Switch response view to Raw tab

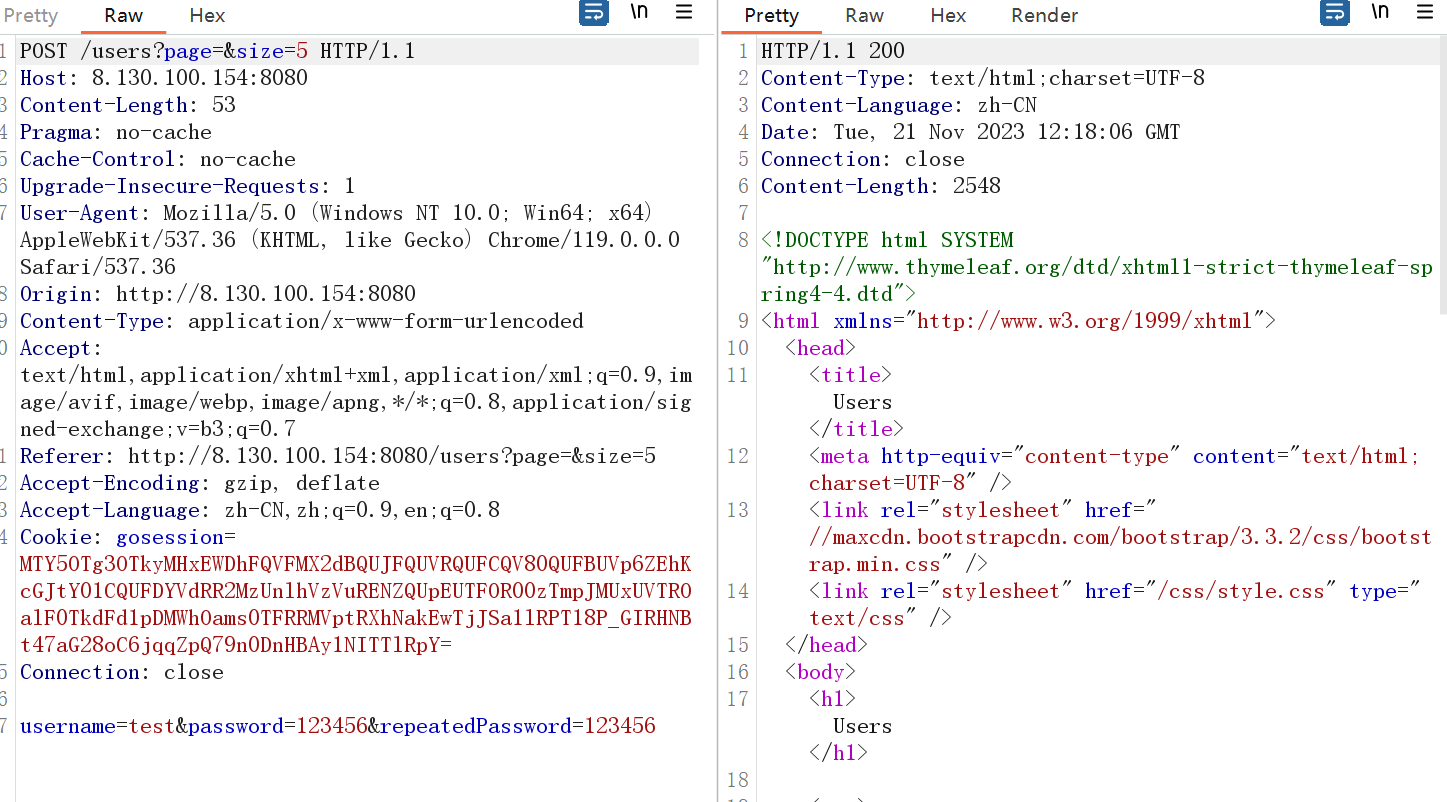click(x=864, y=15)
